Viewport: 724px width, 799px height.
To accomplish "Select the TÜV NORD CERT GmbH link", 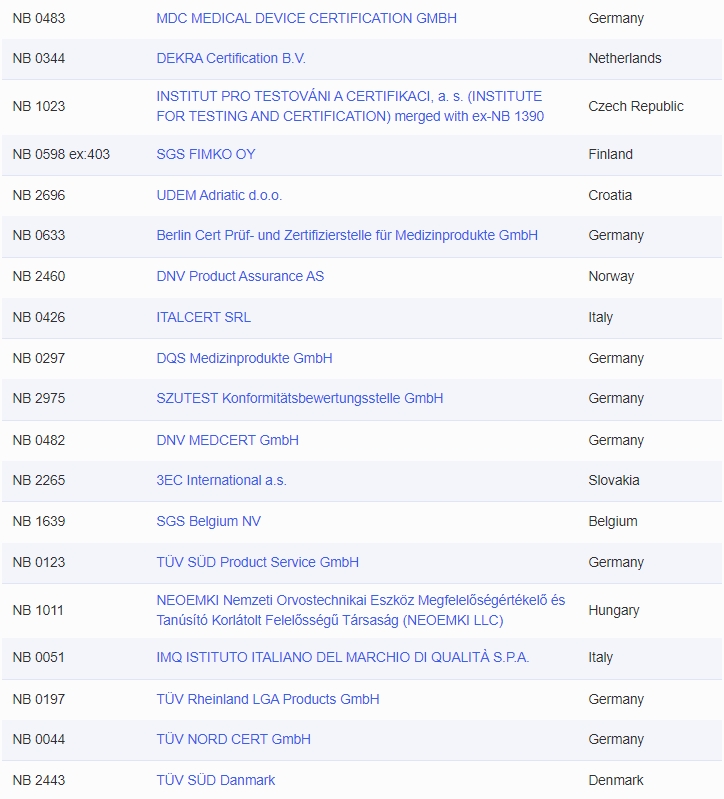I will 233,739.
